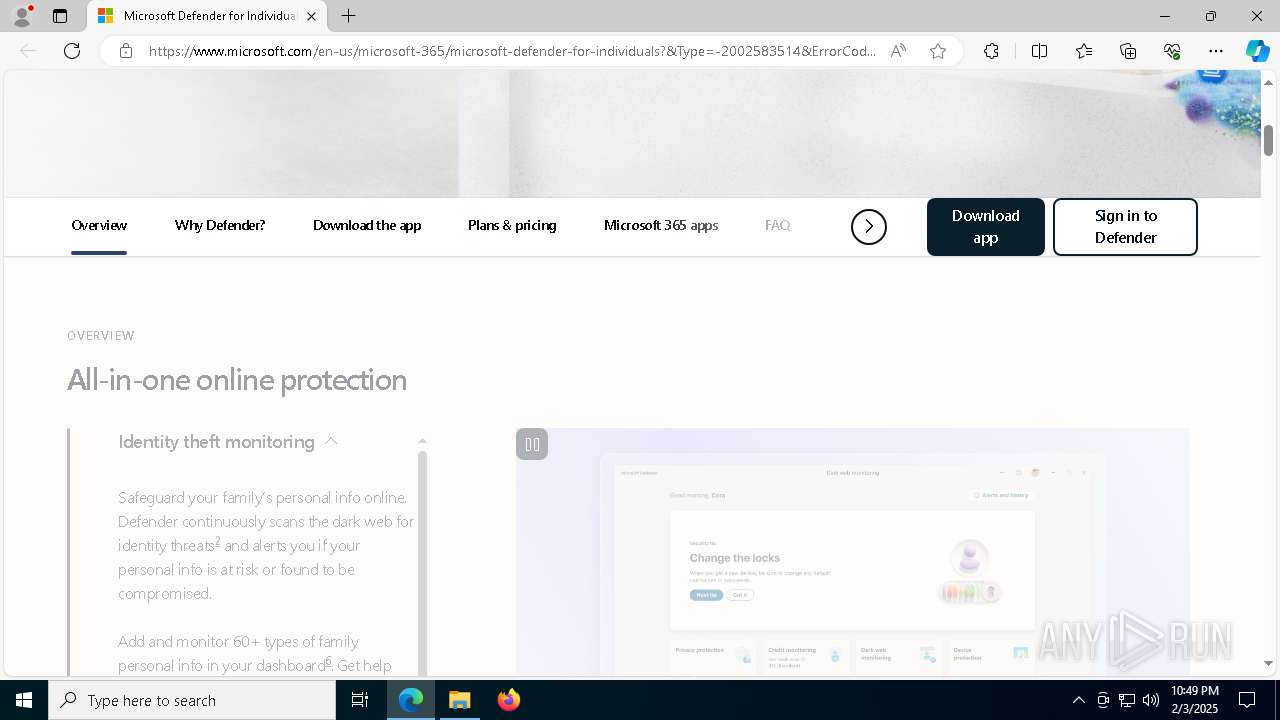Toggle split screen view

click(1039, 51)
